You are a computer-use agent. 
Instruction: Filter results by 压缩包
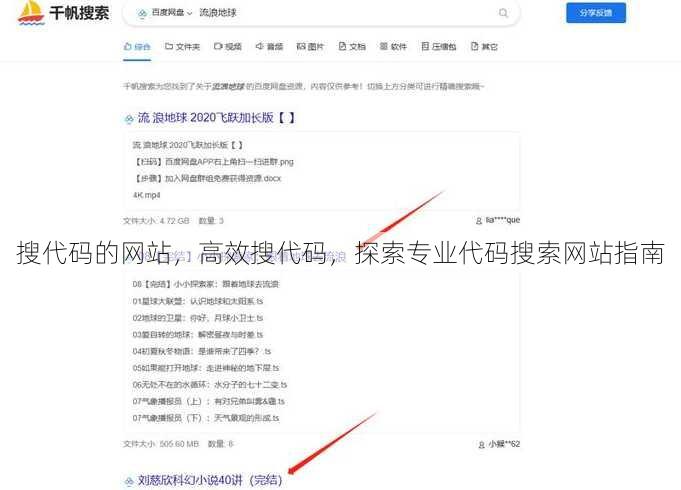[x=439, y=46]
